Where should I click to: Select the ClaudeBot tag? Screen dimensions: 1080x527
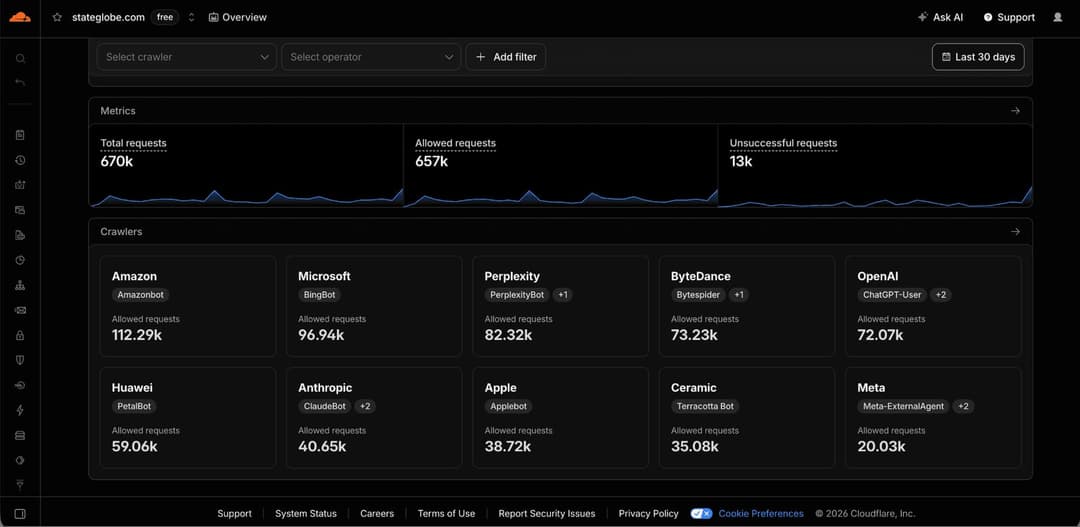pos(324,406)
